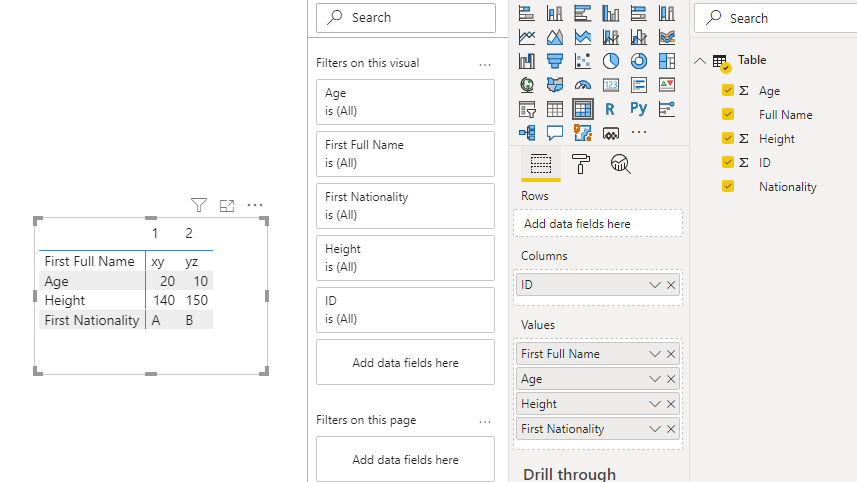Select the Map globe visualization

point(527,85)
